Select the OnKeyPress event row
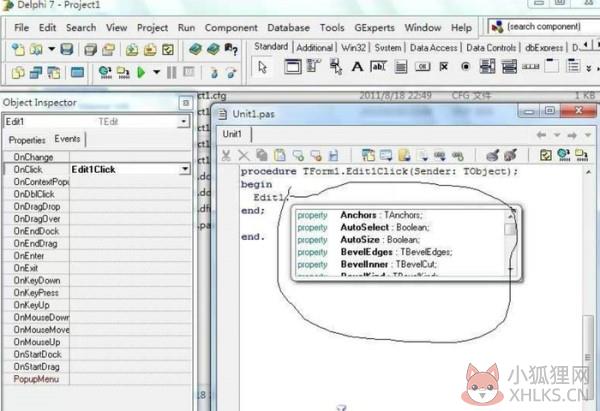The image size is (600, 411). pos(97,293)
